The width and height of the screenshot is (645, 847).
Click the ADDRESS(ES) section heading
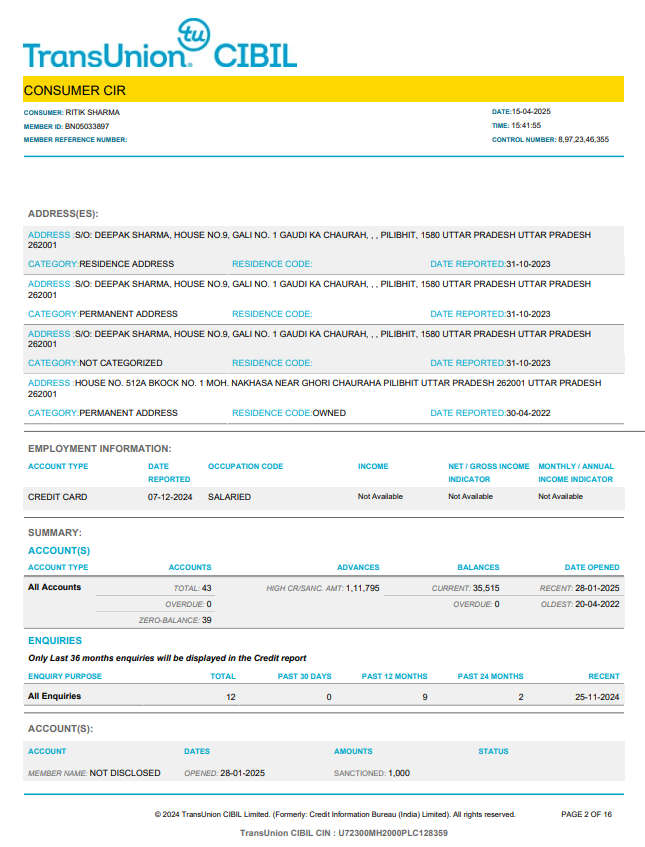tap(63, 214)
